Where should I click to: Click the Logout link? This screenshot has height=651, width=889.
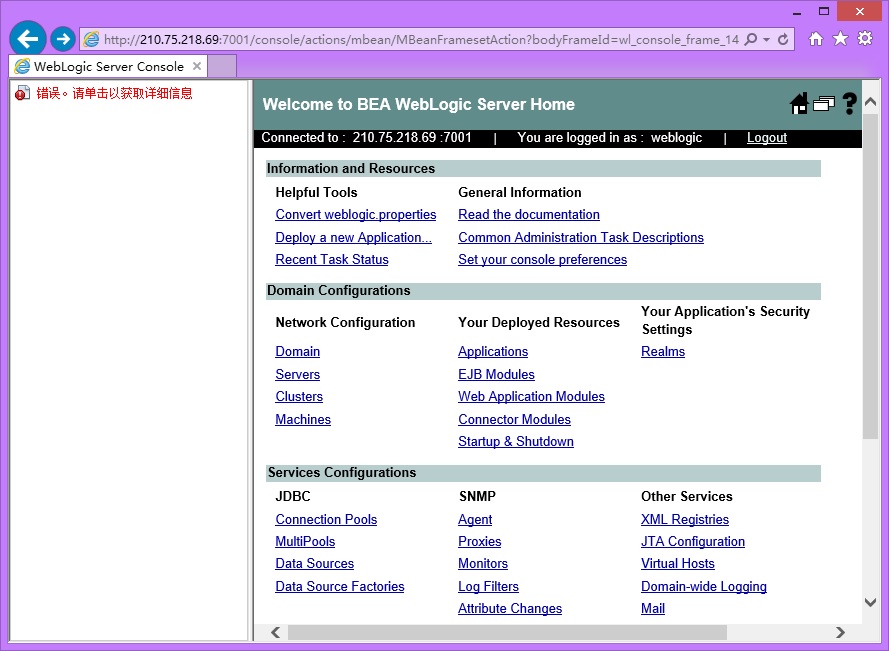click(767, 138)
